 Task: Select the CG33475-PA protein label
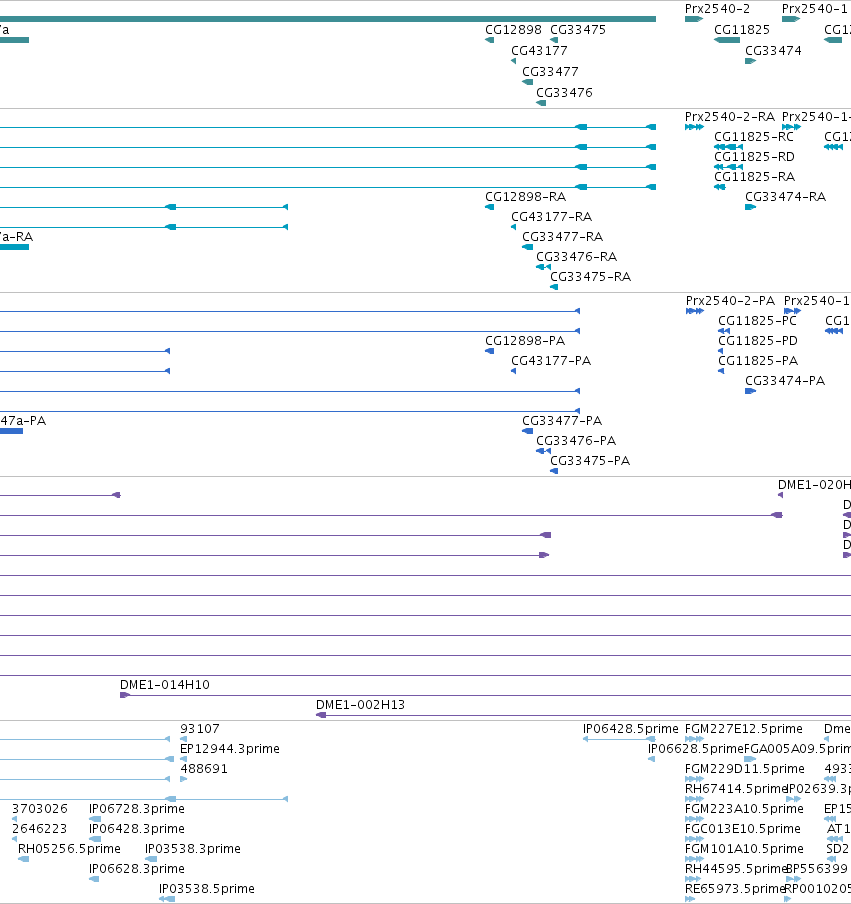coord(590,461)
